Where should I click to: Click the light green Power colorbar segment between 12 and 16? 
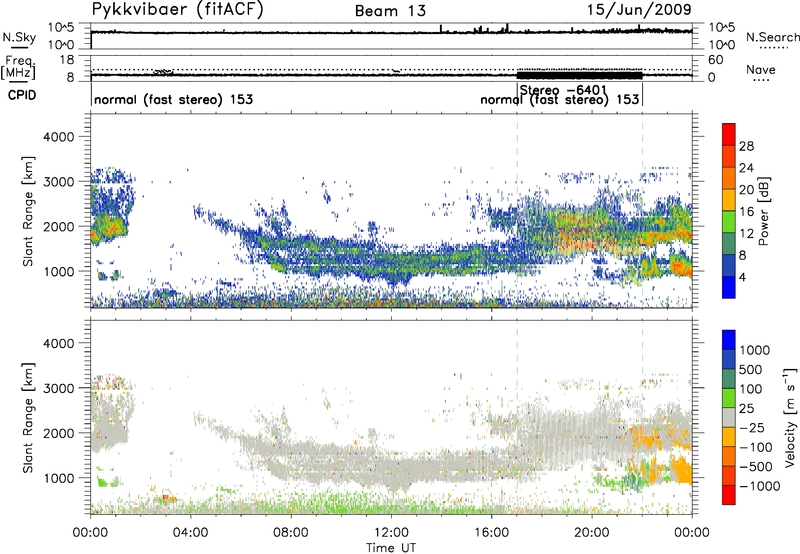click(x=729, y=222)
